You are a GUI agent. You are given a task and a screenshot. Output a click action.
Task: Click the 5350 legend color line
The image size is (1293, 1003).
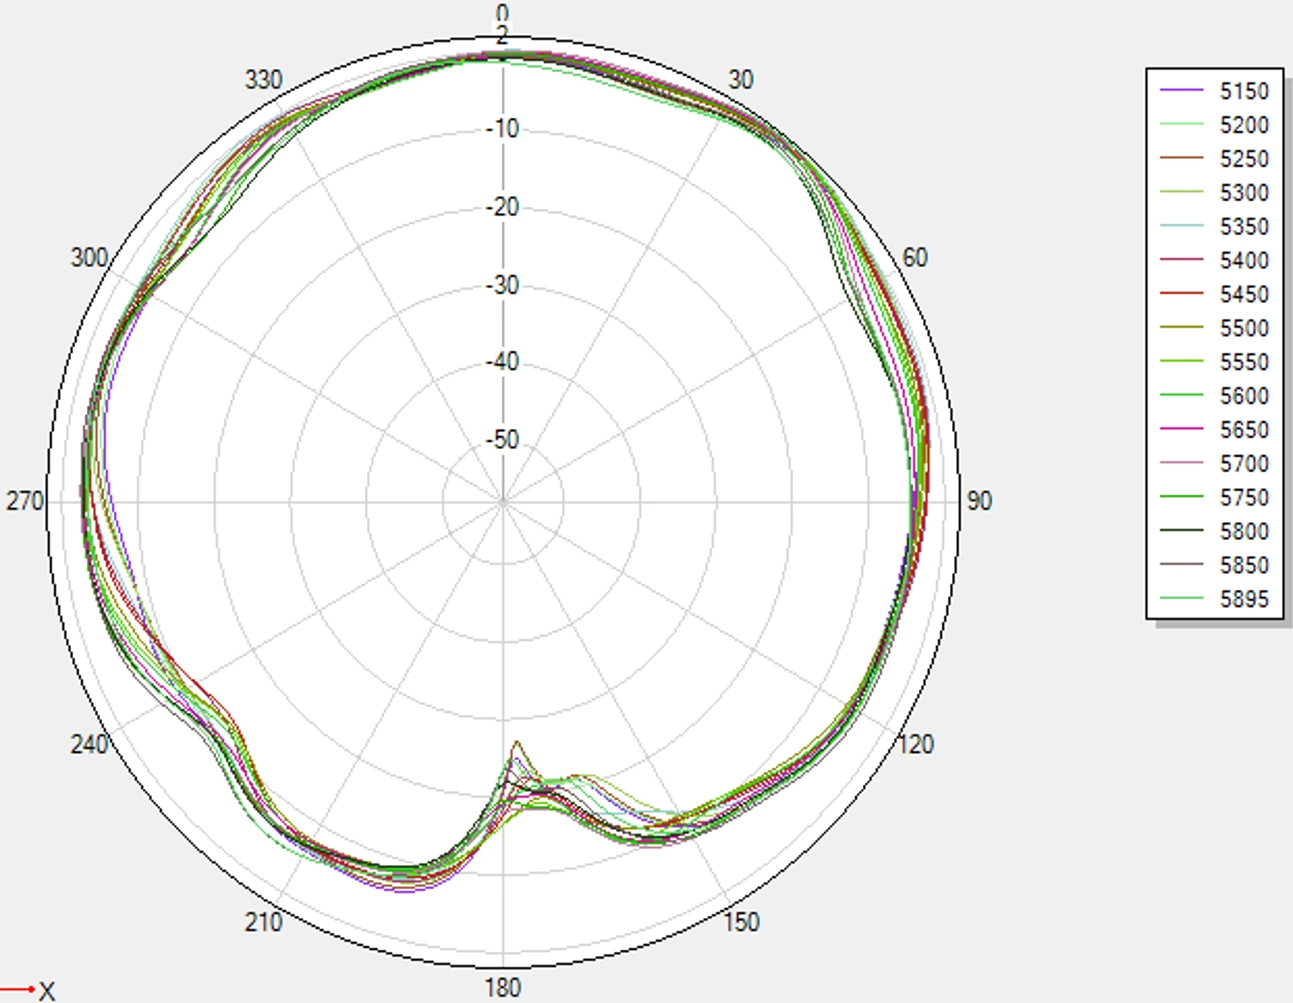pos(1181,227)
